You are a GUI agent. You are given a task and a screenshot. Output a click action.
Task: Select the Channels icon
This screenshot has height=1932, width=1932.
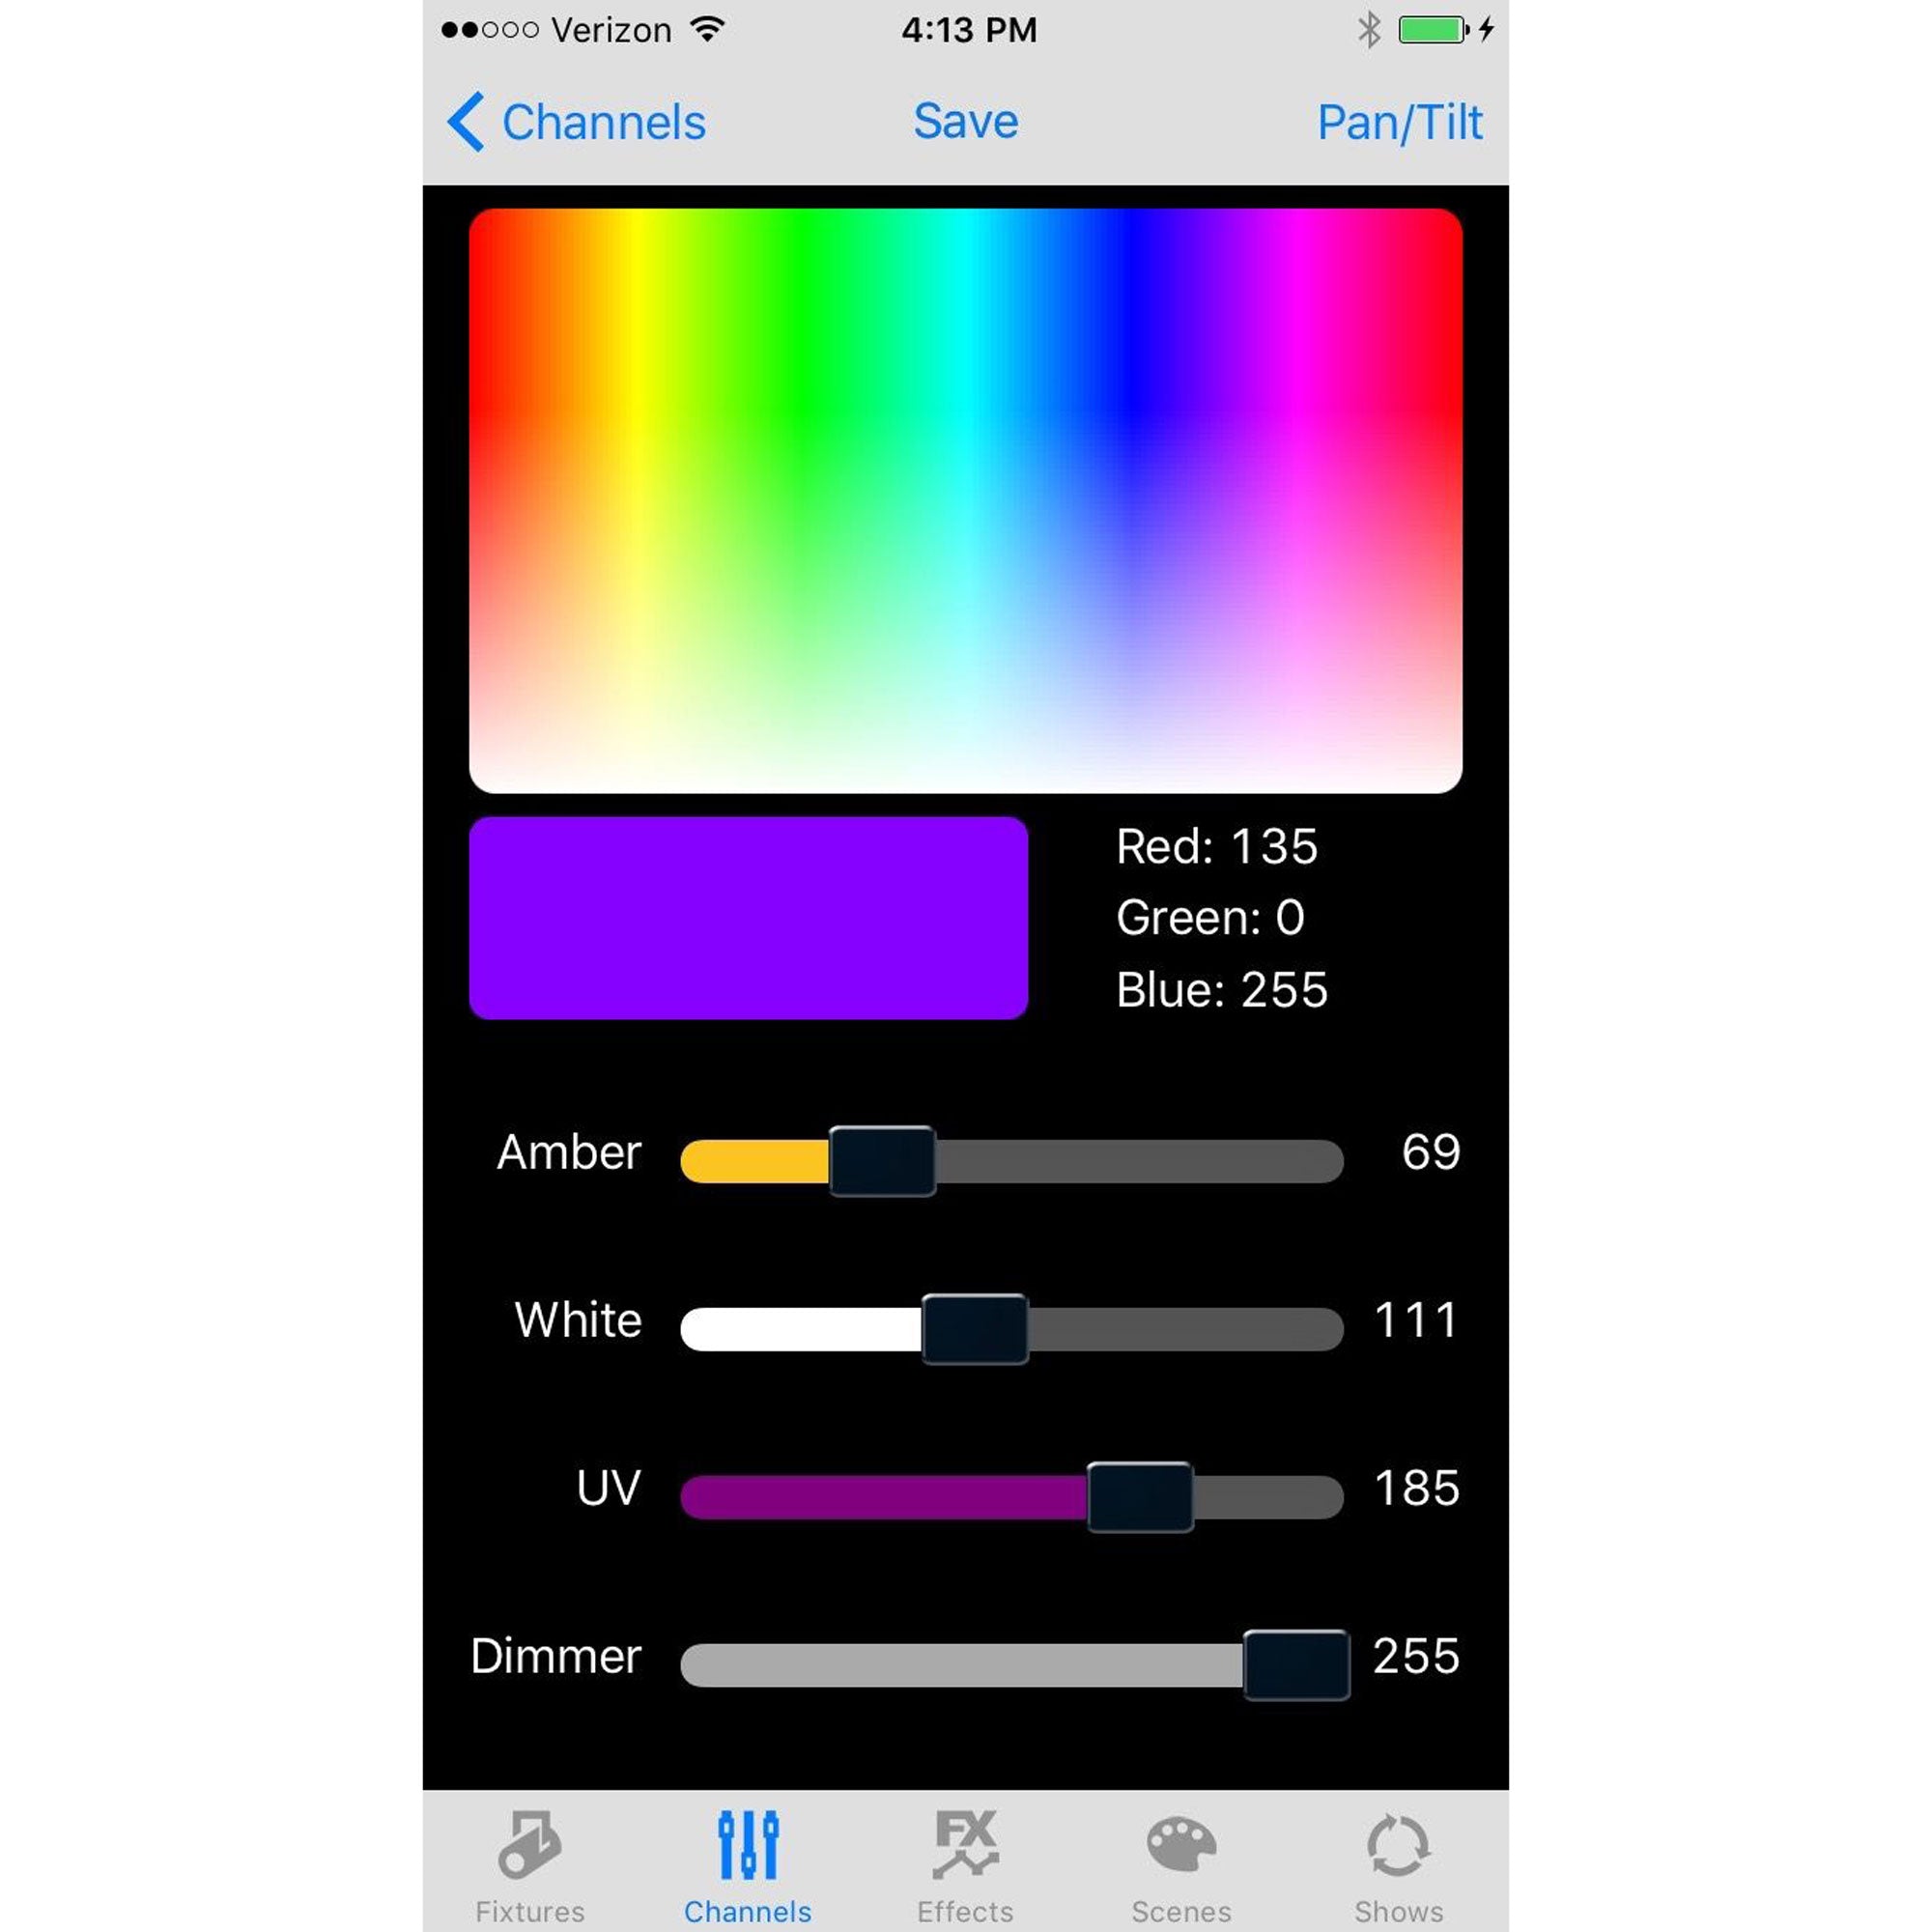click(747, 1849)
